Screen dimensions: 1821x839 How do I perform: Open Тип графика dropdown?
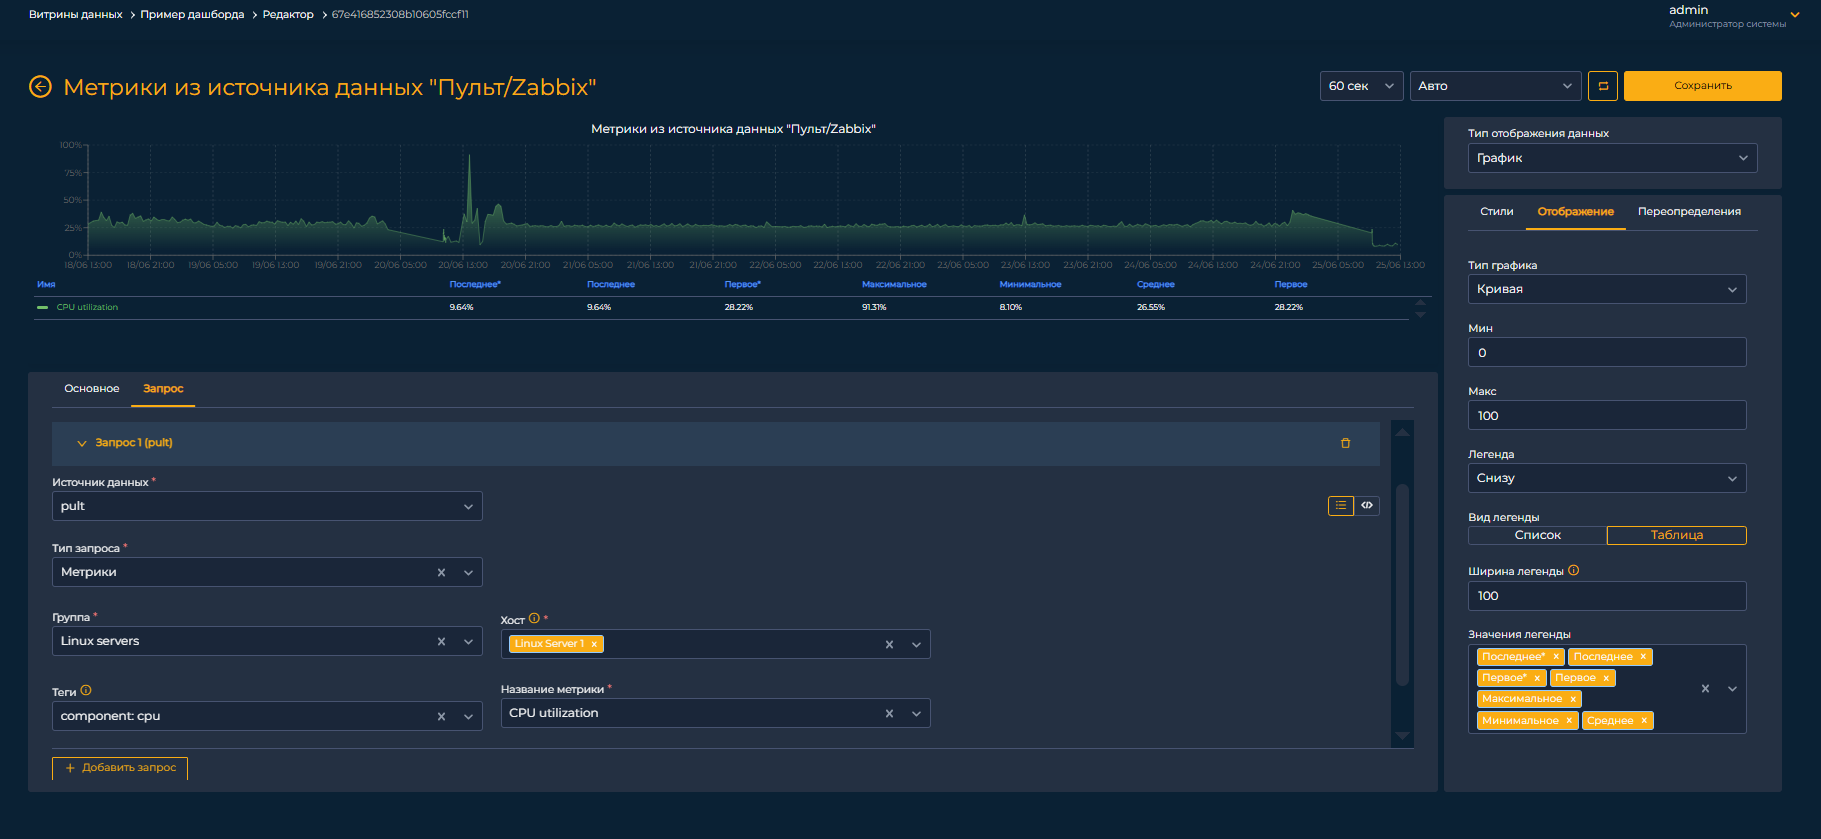(x=1606, y=289)
